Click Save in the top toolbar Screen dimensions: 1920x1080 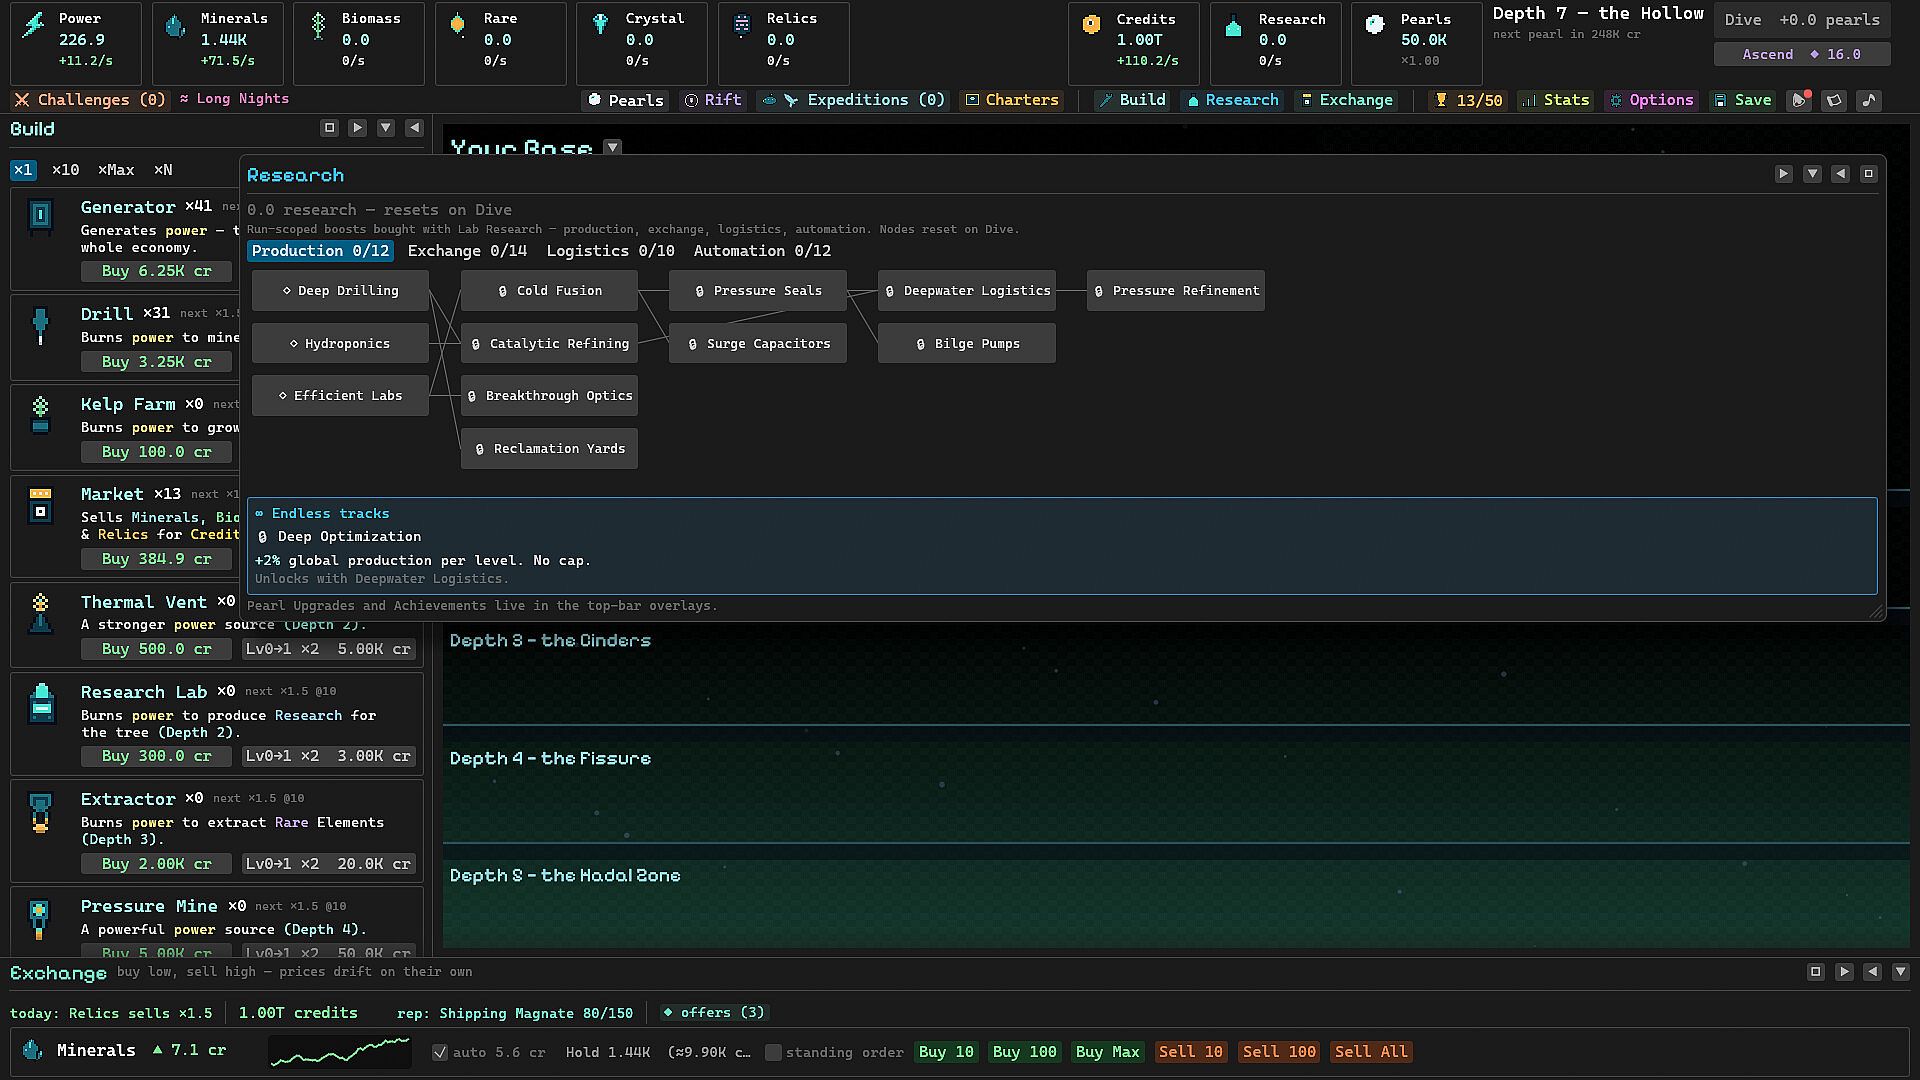(1742, 100)
